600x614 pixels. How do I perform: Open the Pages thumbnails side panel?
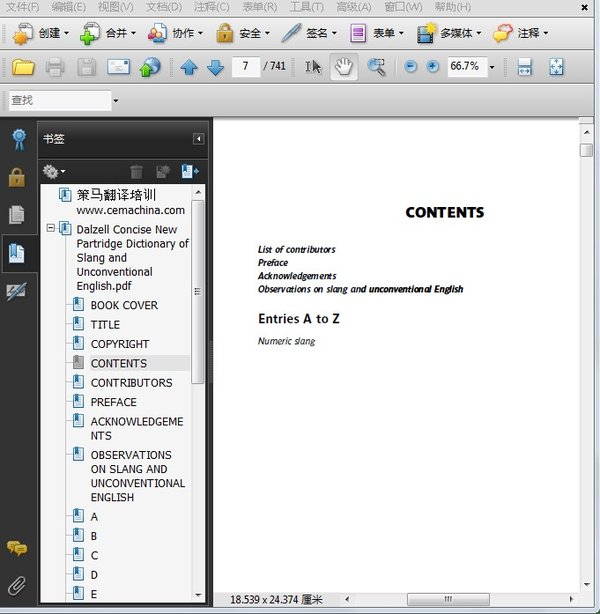click(17, 214)
